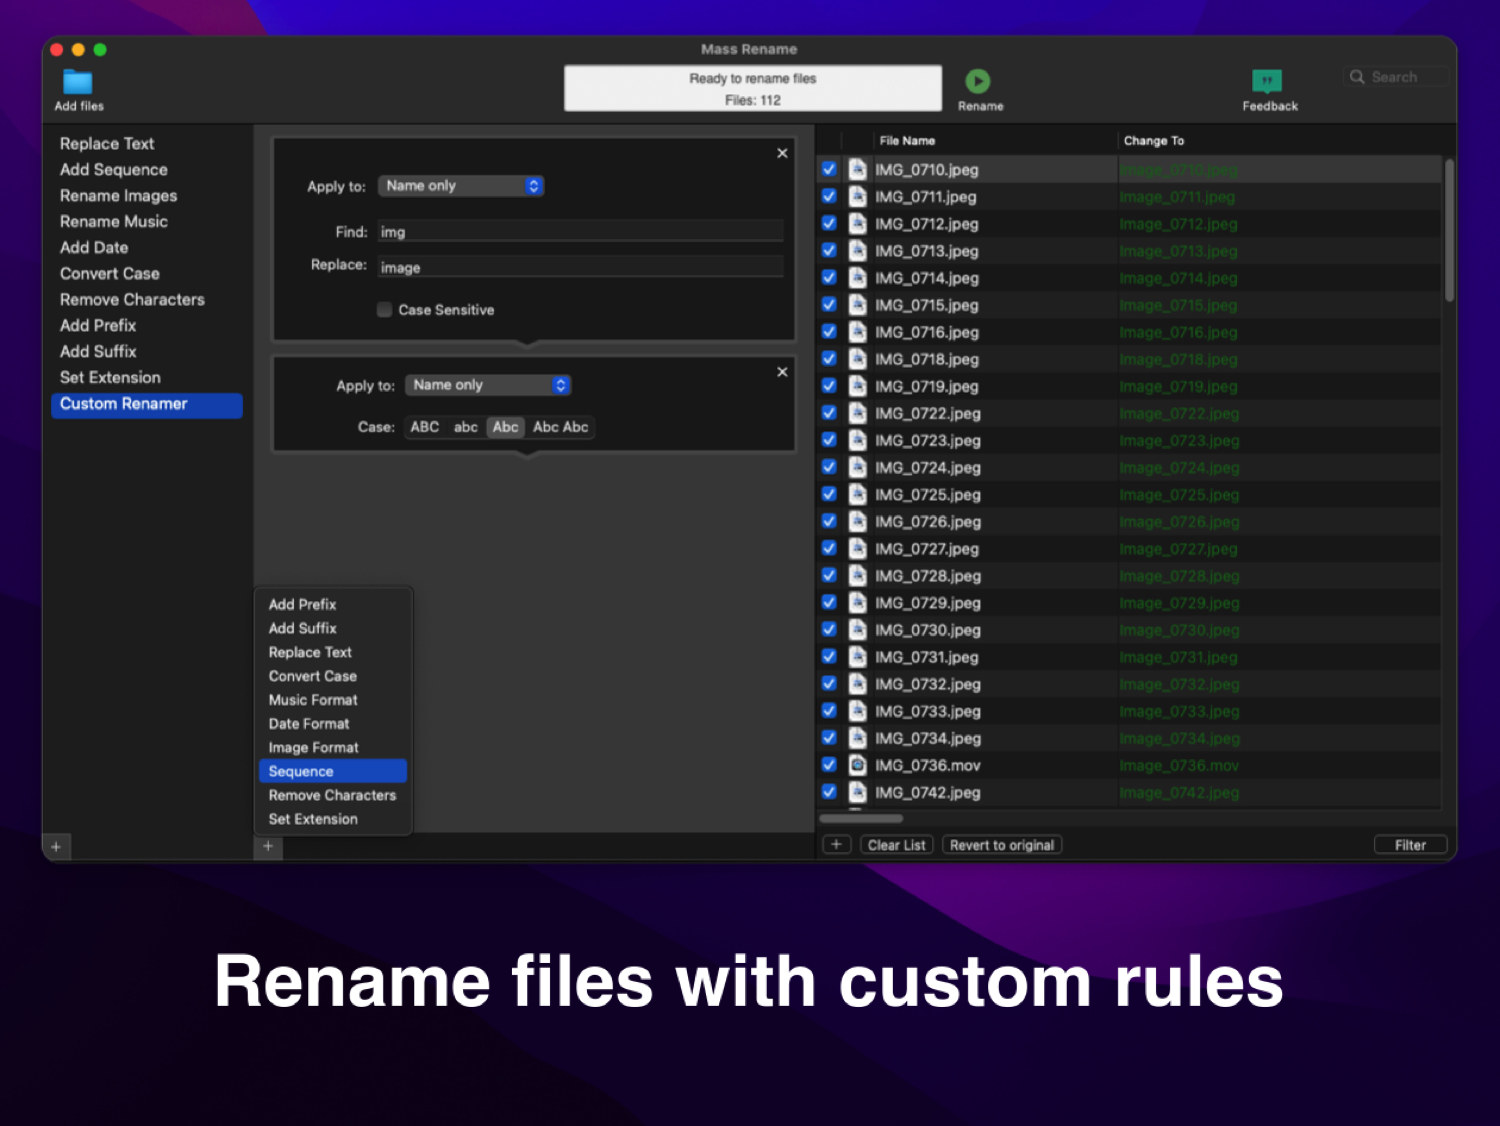Uncheck IMG_0742.jpeg in the file list
1500x1126 pixels.
[x=829, y=791]
